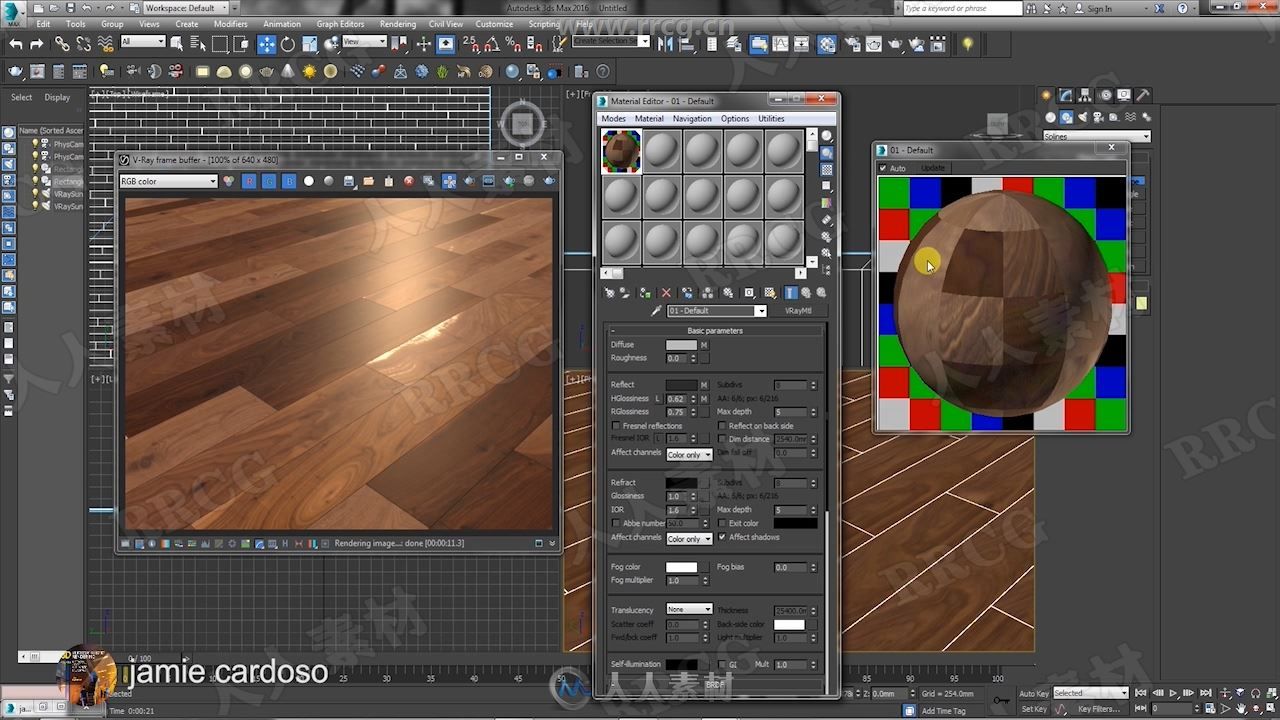Open the Graph Editors menu
Viewport: 1280px width, 720px height.
340,24
